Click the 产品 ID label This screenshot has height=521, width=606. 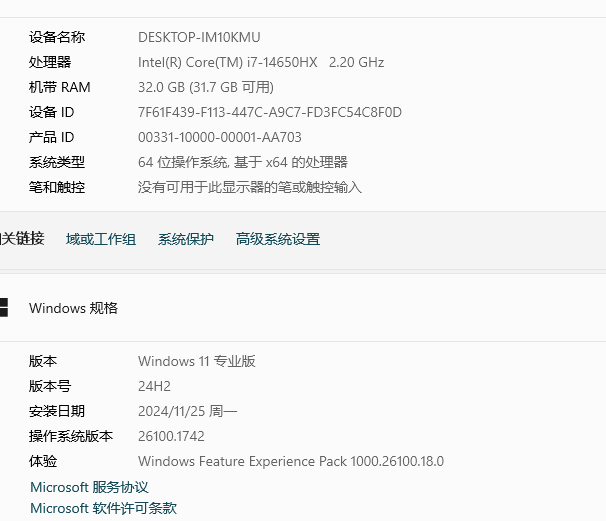point(51,137)
